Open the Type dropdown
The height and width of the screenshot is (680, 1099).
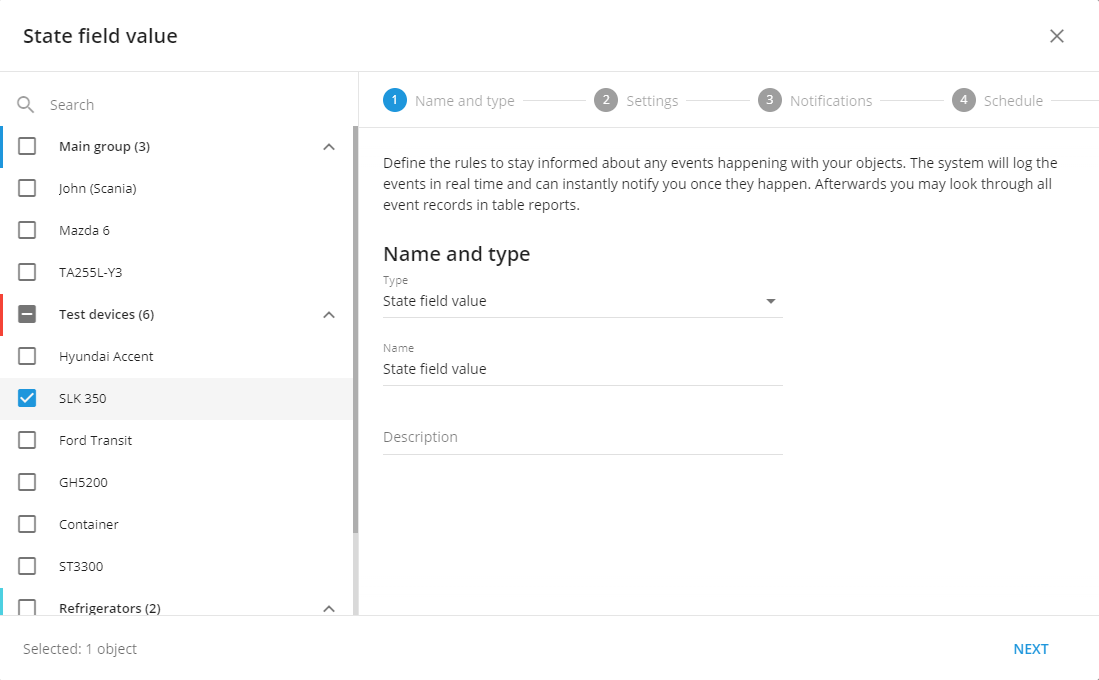(x=582, y=301)
